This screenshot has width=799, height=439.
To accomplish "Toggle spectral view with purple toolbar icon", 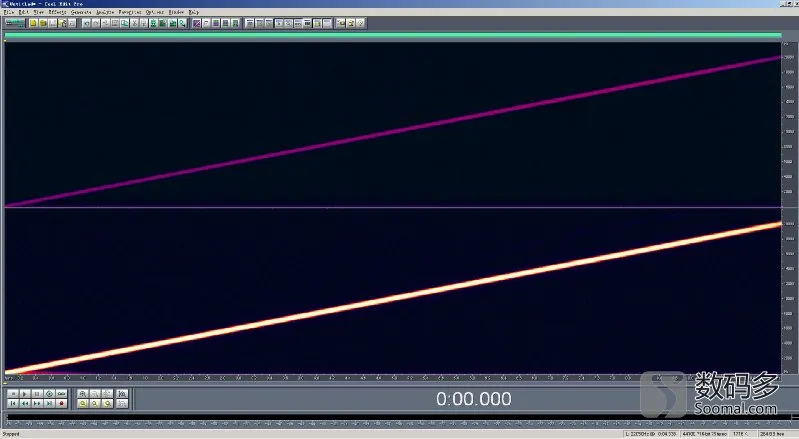I will (x=197, y=23).
